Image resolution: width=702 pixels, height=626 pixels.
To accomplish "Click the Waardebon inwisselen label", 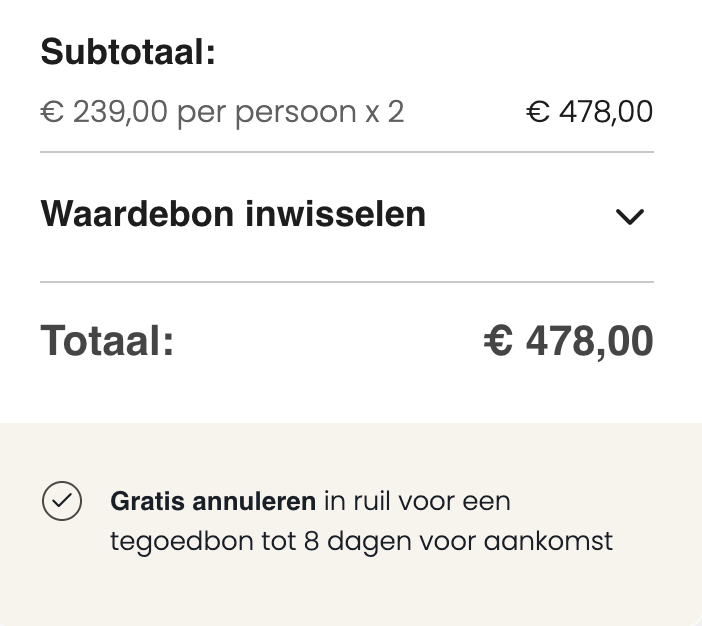I will pos(233,214).
